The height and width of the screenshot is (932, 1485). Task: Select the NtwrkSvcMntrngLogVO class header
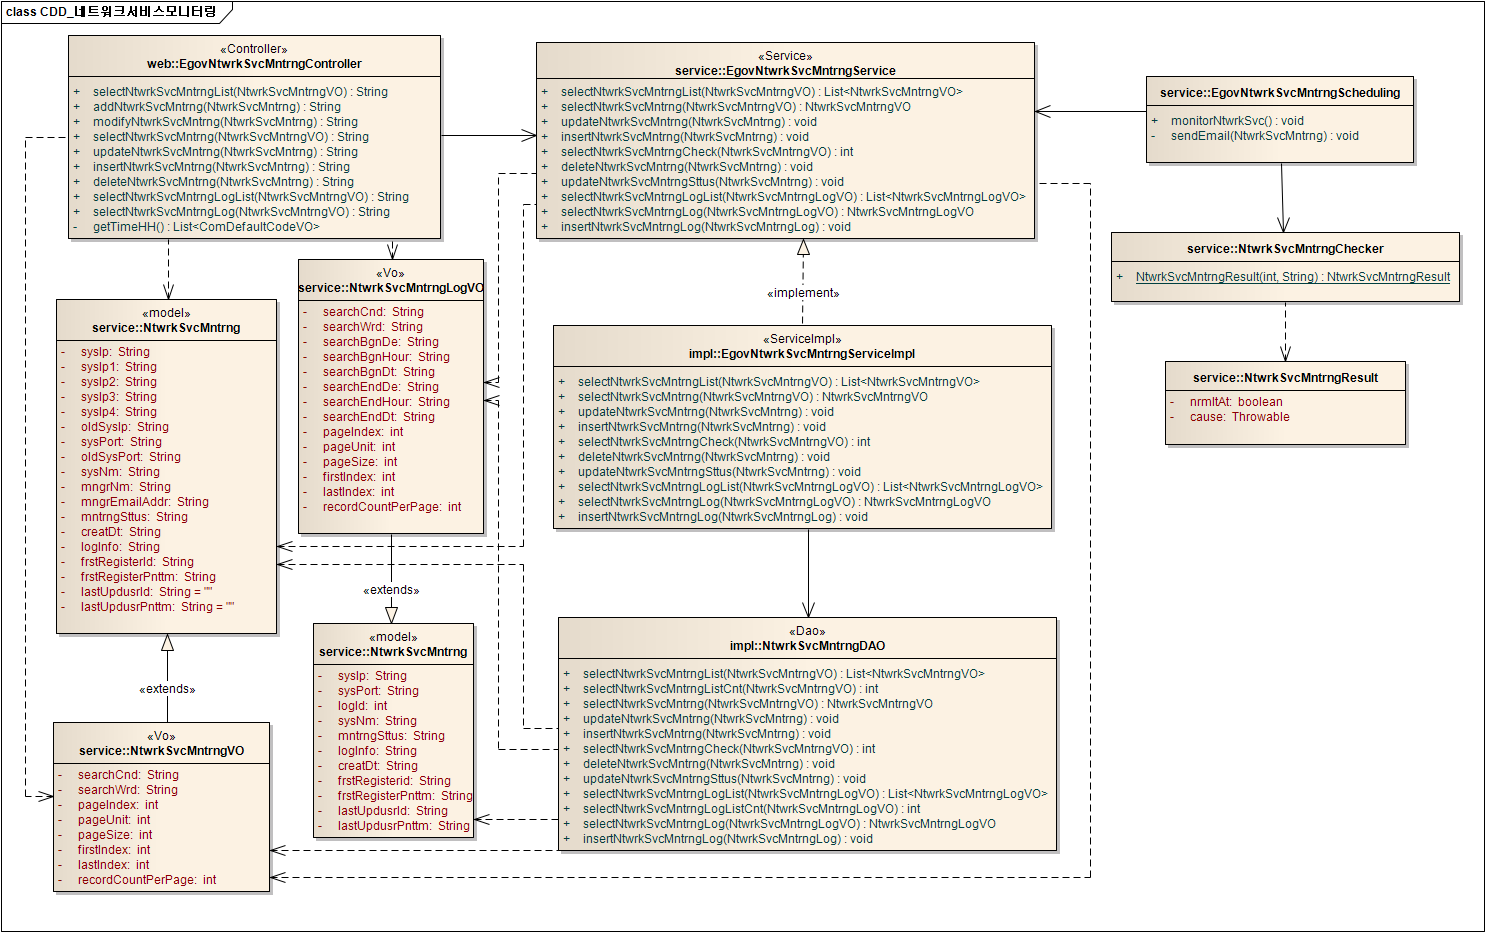[x=391, y=287]
